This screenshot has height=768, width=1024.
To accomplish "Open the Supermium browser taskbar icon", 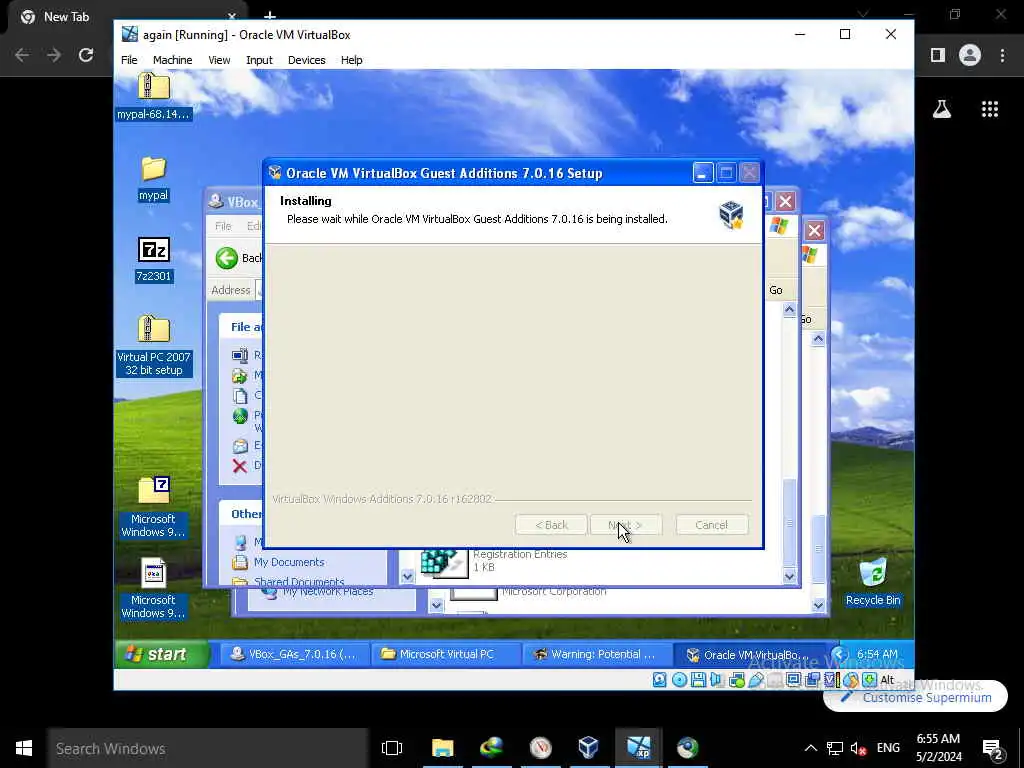I will coord(687,748).
